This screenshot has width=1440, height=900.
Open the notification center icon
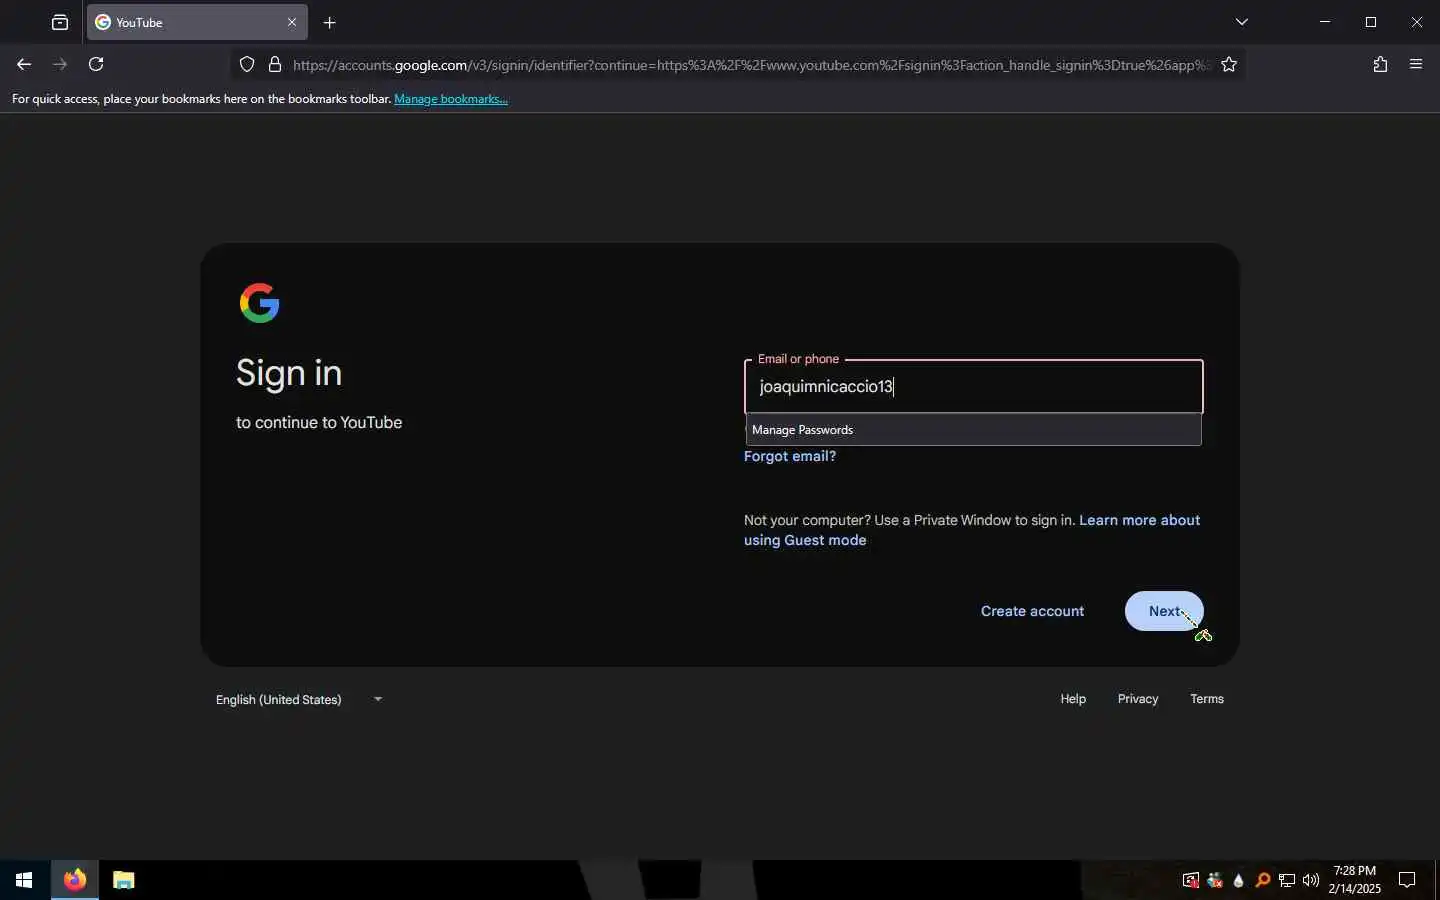pyautogui.click(x=1407, y=880)
